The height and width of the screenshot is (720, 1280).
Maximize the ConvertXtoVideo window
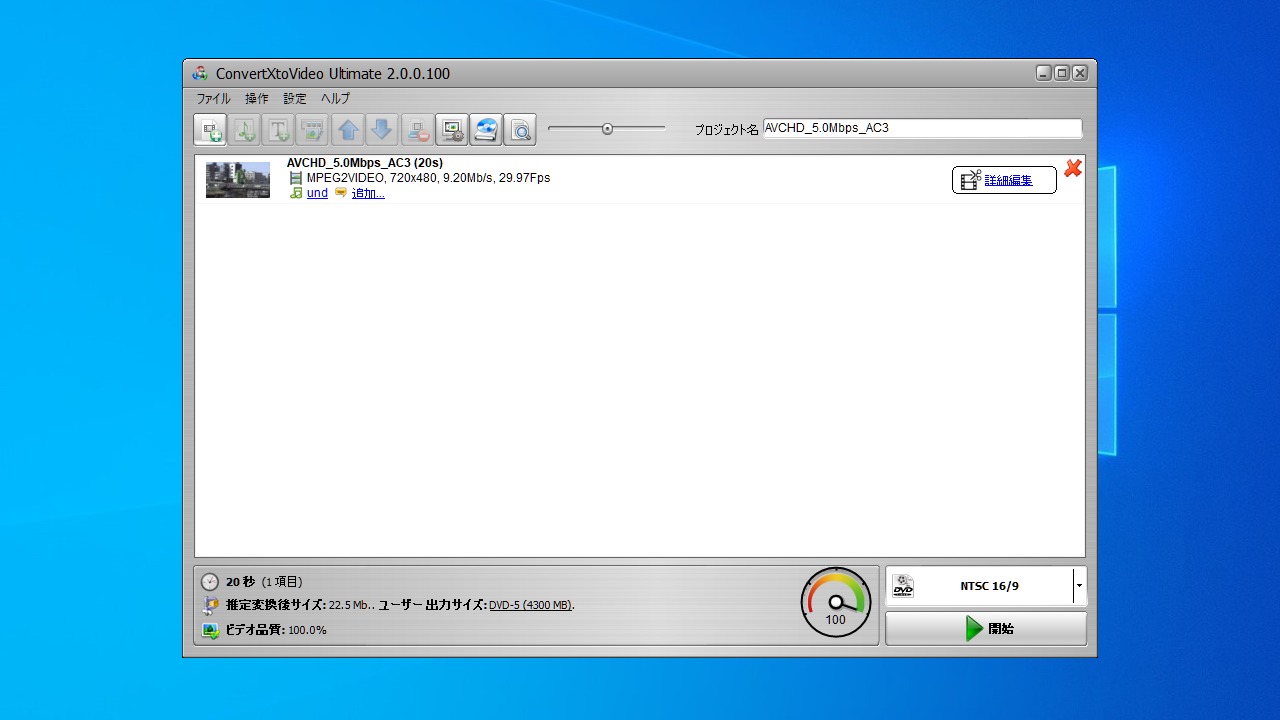tap(1062, 73)
